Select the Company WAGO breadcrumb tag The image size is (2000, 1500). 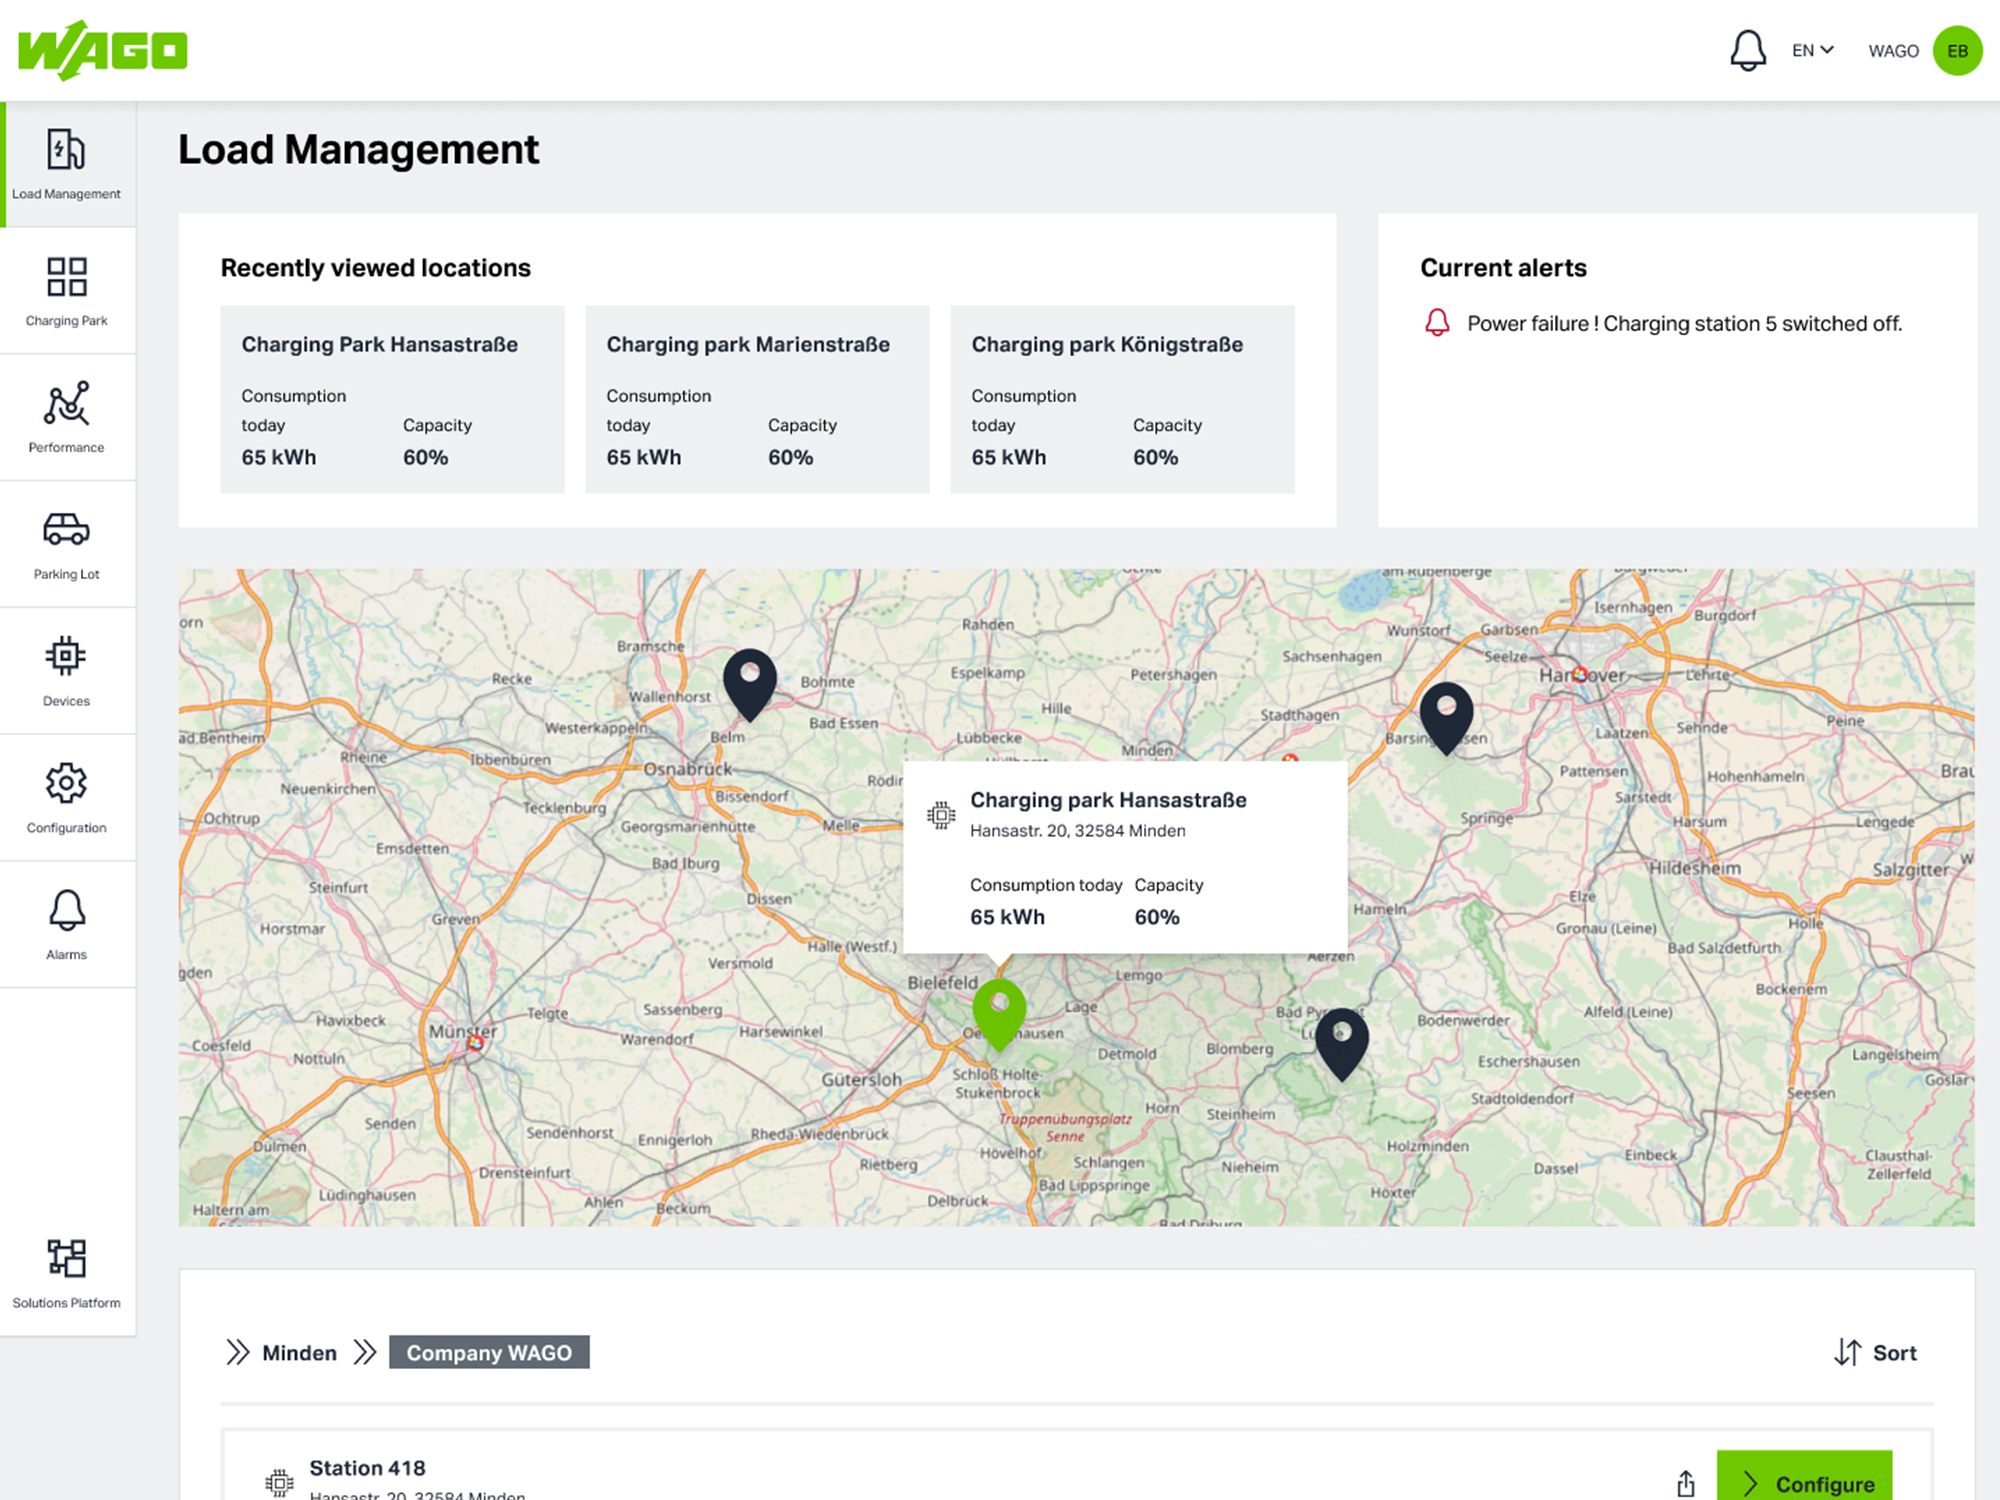coord(489,1352)
